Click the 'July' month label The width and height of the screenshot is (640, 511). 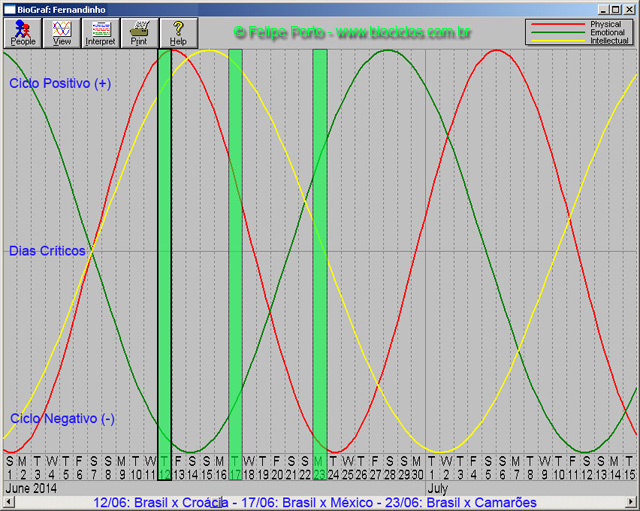(438, 488)
